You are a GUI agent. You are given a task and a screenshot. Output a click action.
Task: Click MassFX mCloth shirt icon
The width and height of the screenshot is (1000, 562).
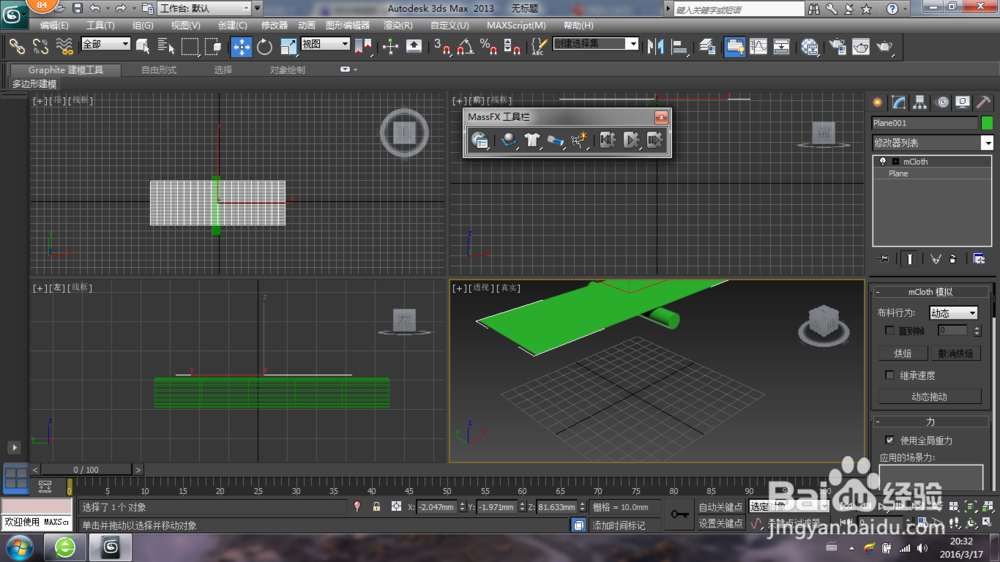coord(531,140)
